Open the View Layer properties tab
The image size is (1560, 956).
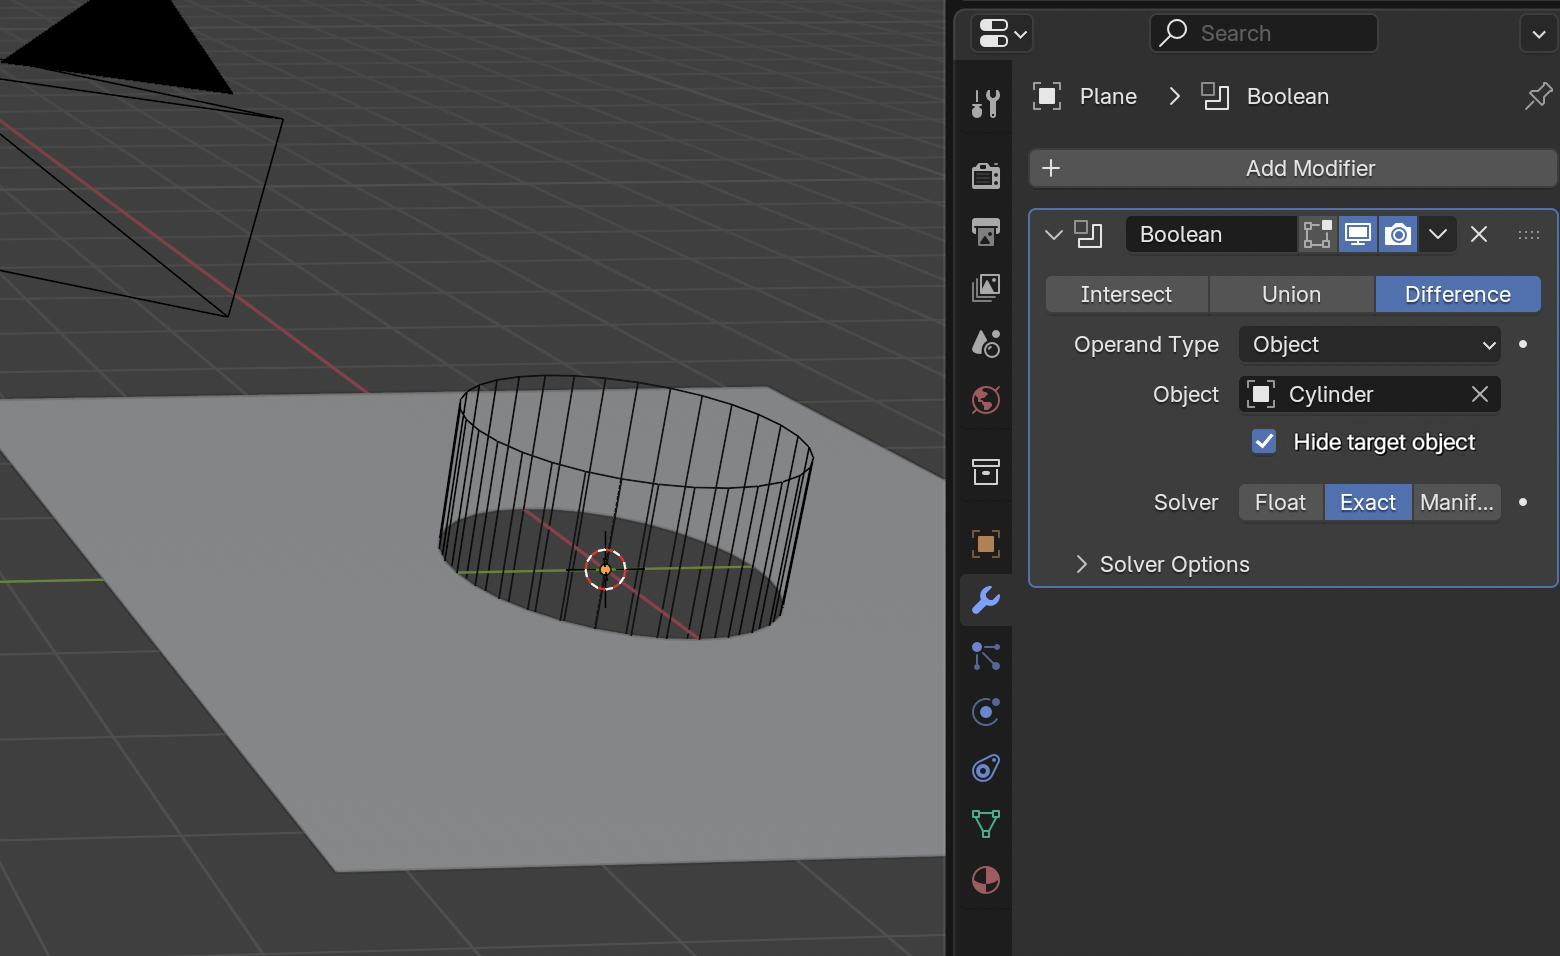[985, 288]
